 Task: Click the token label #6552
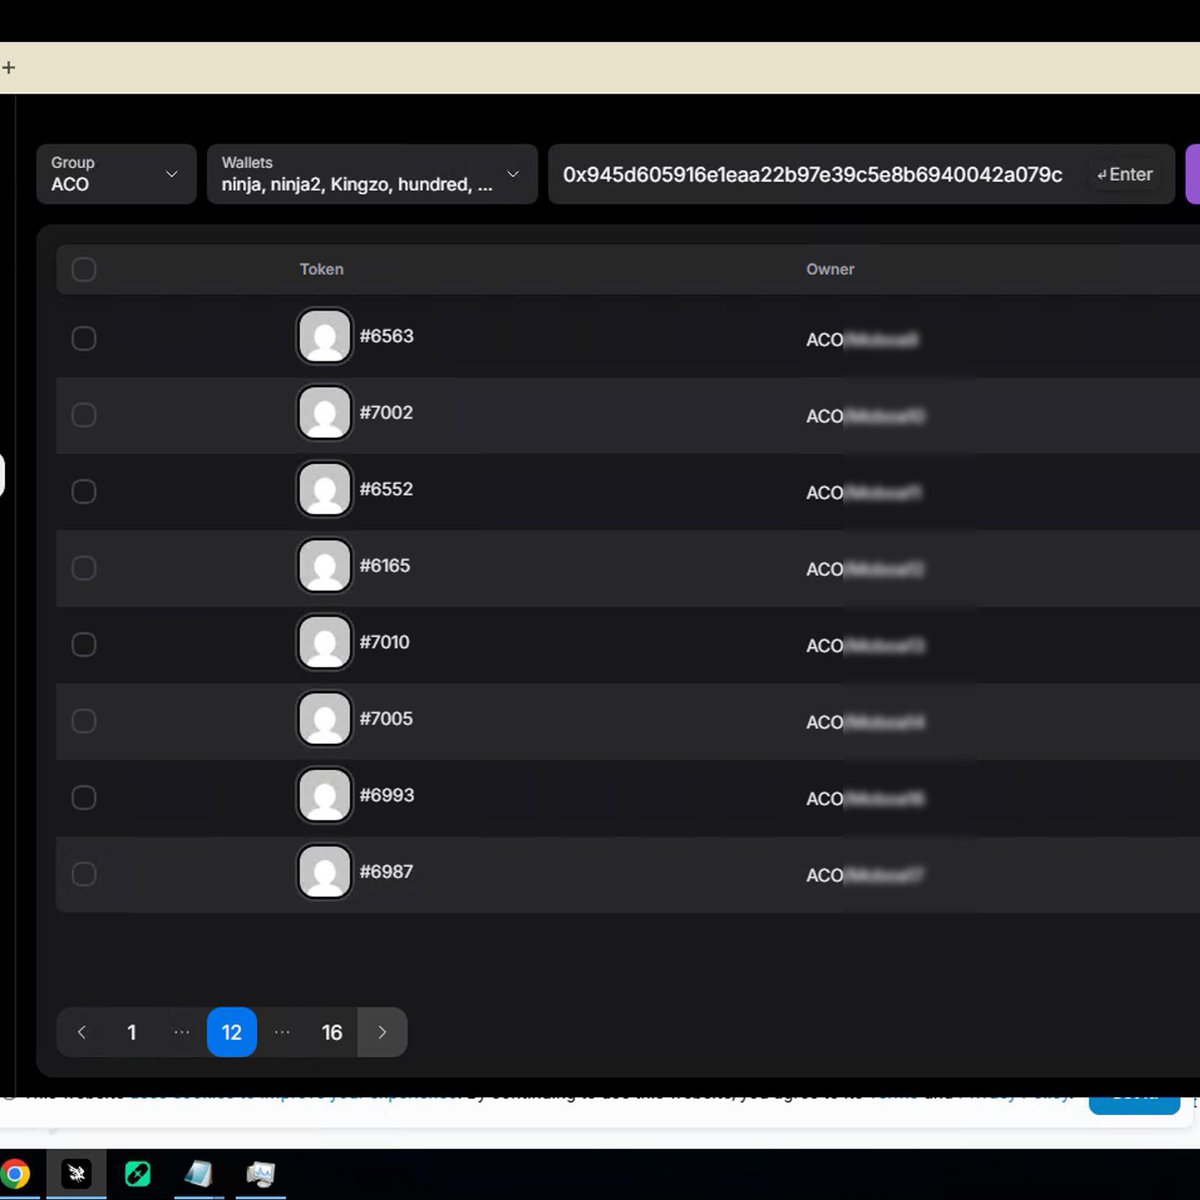pyautogui.click(x=386, y=489)
